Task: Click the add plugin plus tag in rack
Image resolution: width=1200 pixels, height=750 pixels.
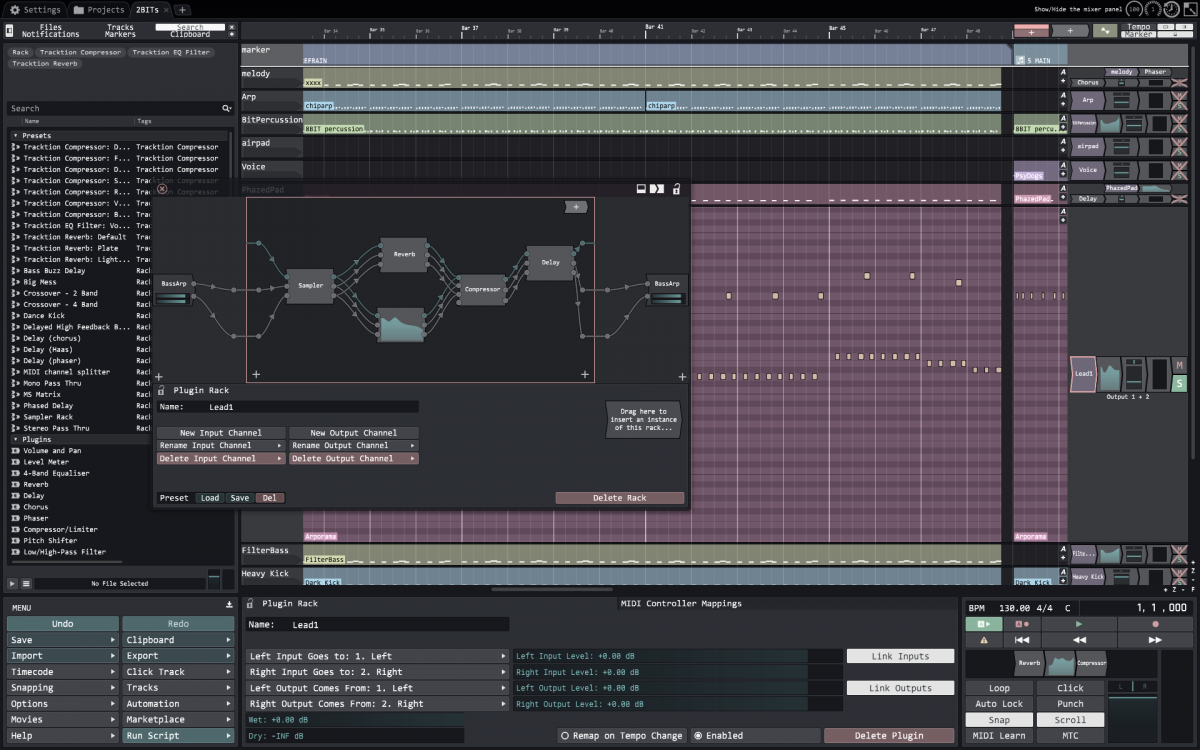Action: pos(576,207)
